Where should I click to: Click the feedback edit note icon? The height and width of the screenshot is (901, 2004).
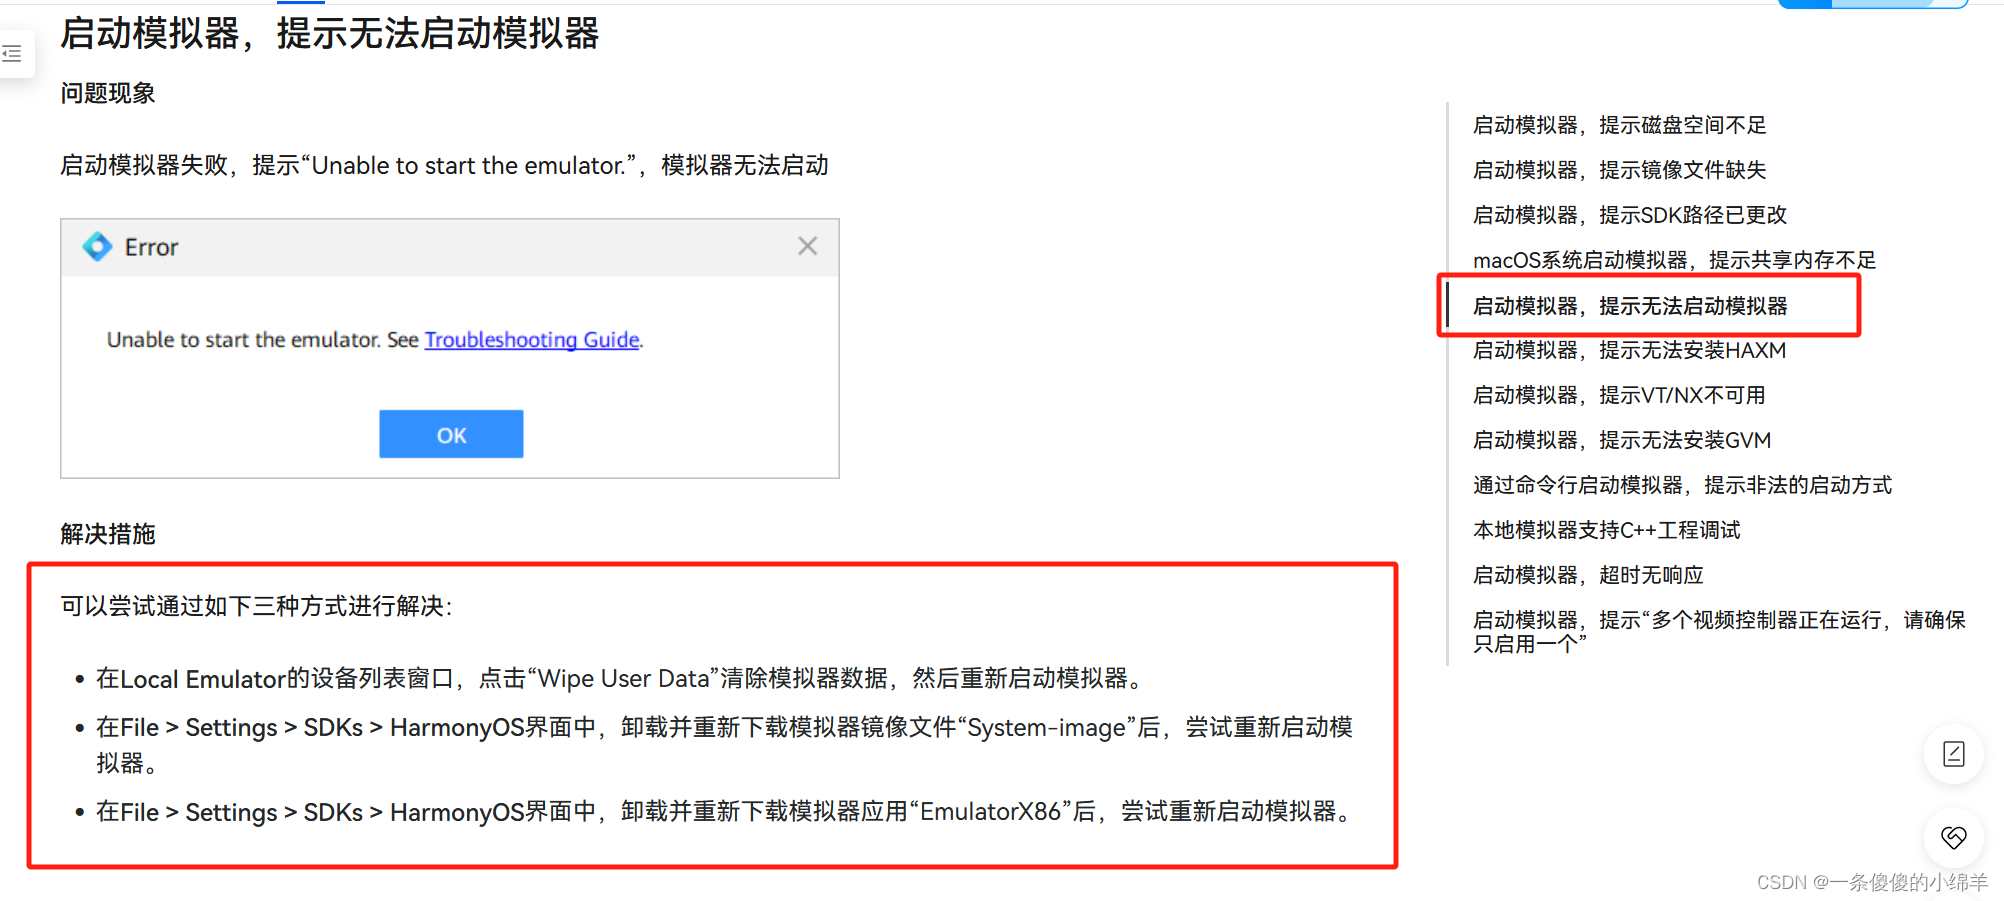pyautogui.click(x=1954, y=754)
